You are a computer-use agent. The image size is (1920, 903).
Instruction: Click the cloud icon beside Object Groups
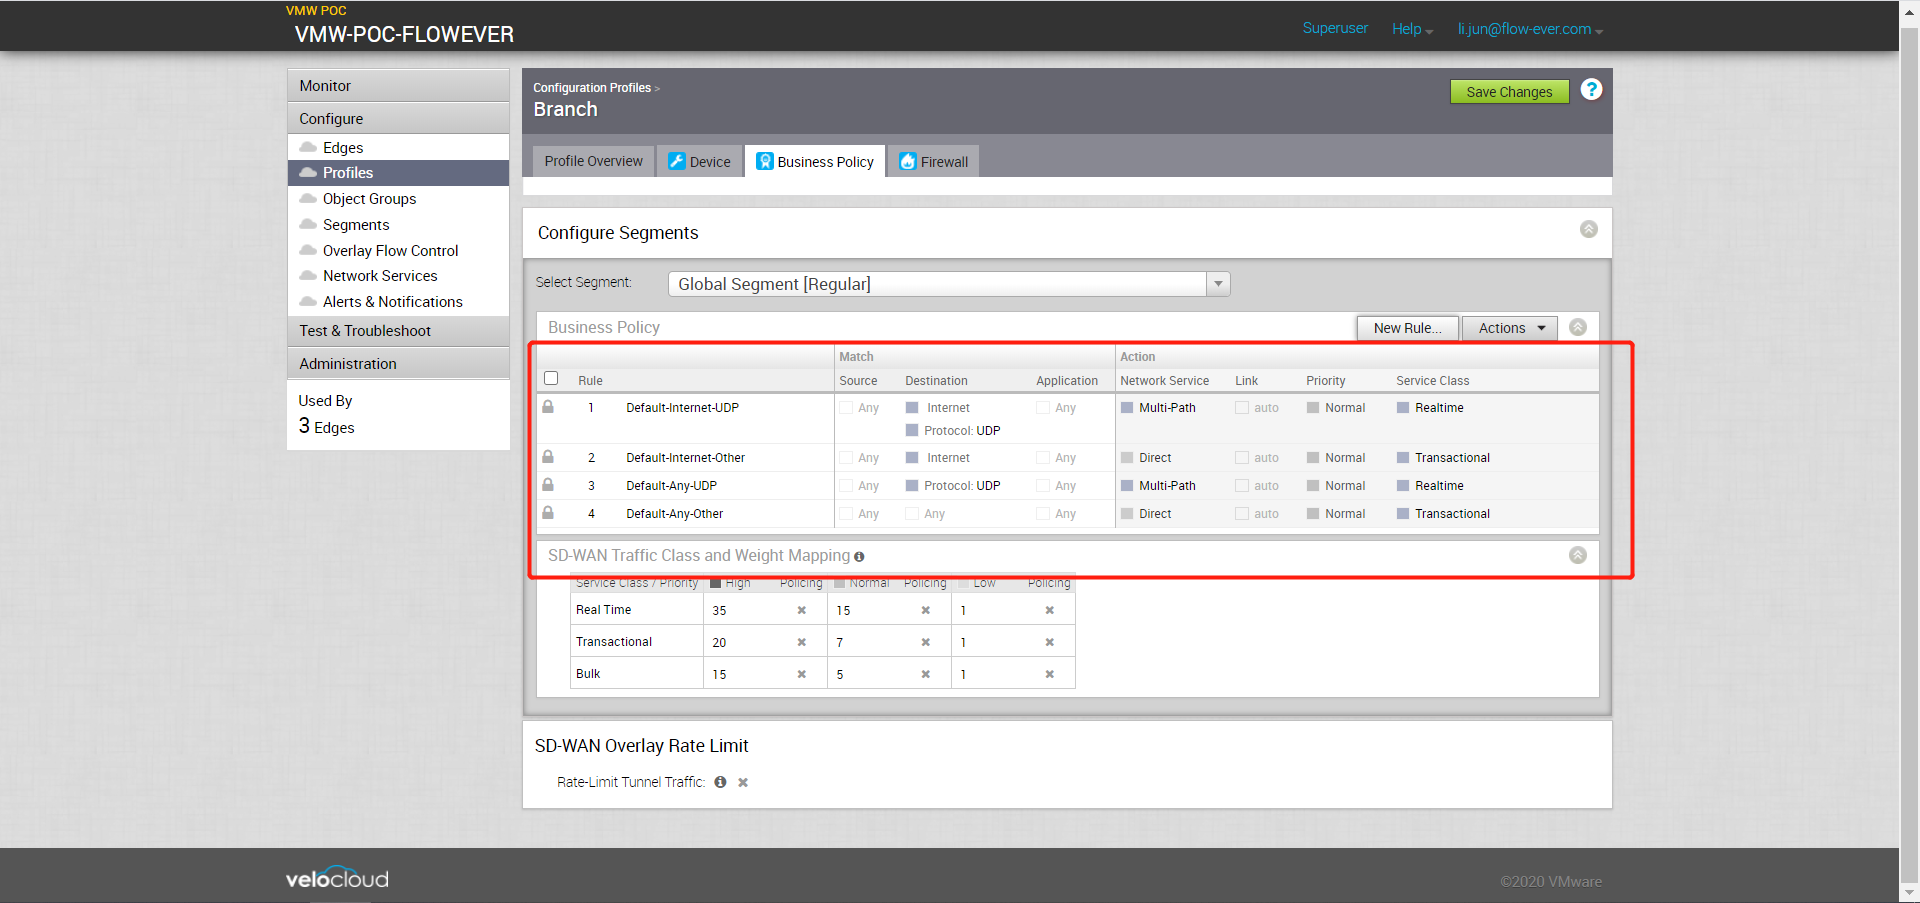[308, 198]
